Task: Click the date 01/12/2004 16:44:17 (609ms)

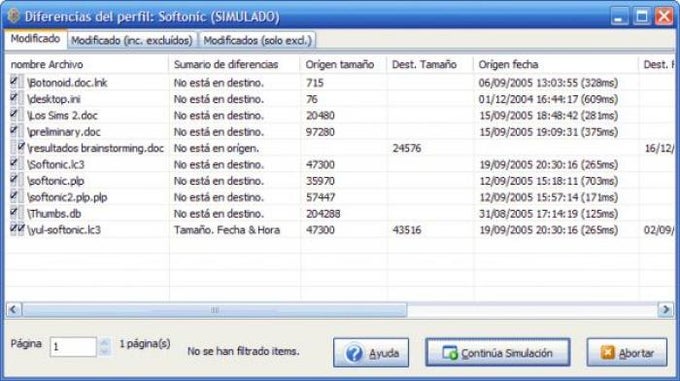Action: pyautogui.click(x=549, y=99)
